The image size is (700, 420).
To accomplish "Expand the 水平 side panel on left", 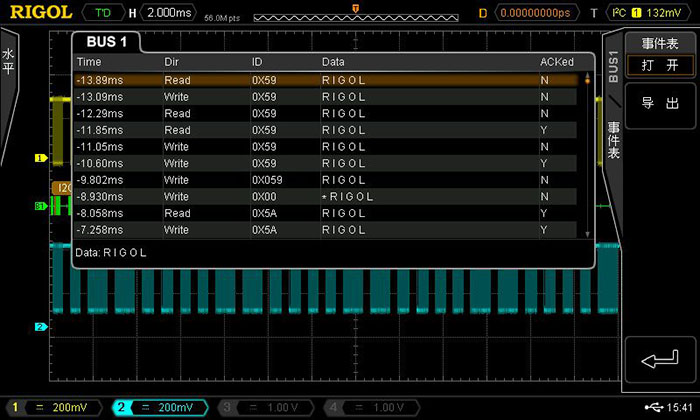I will 9,62.
